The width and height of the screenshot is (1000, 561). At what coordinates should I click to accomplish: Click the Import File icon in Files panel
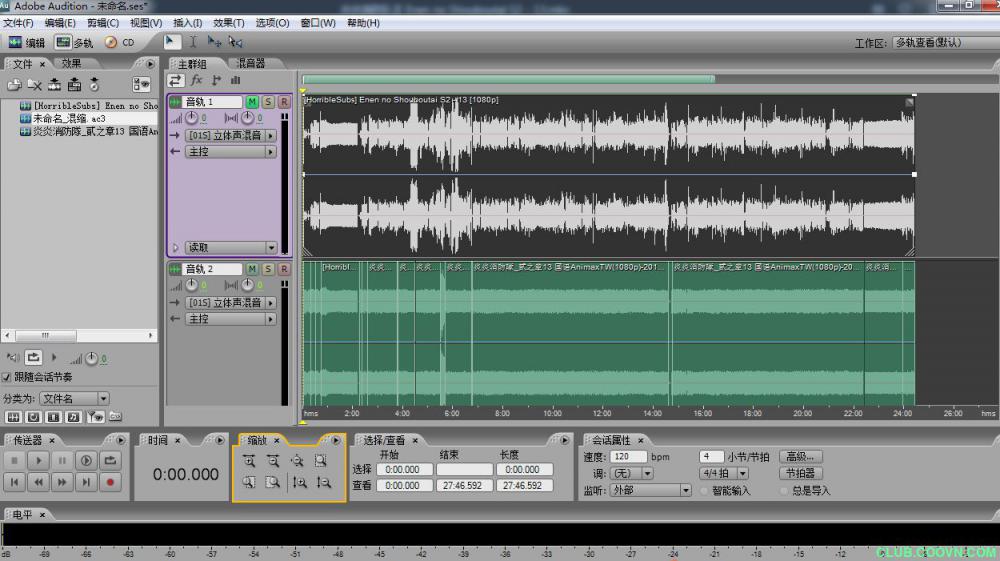coord(14,85)
